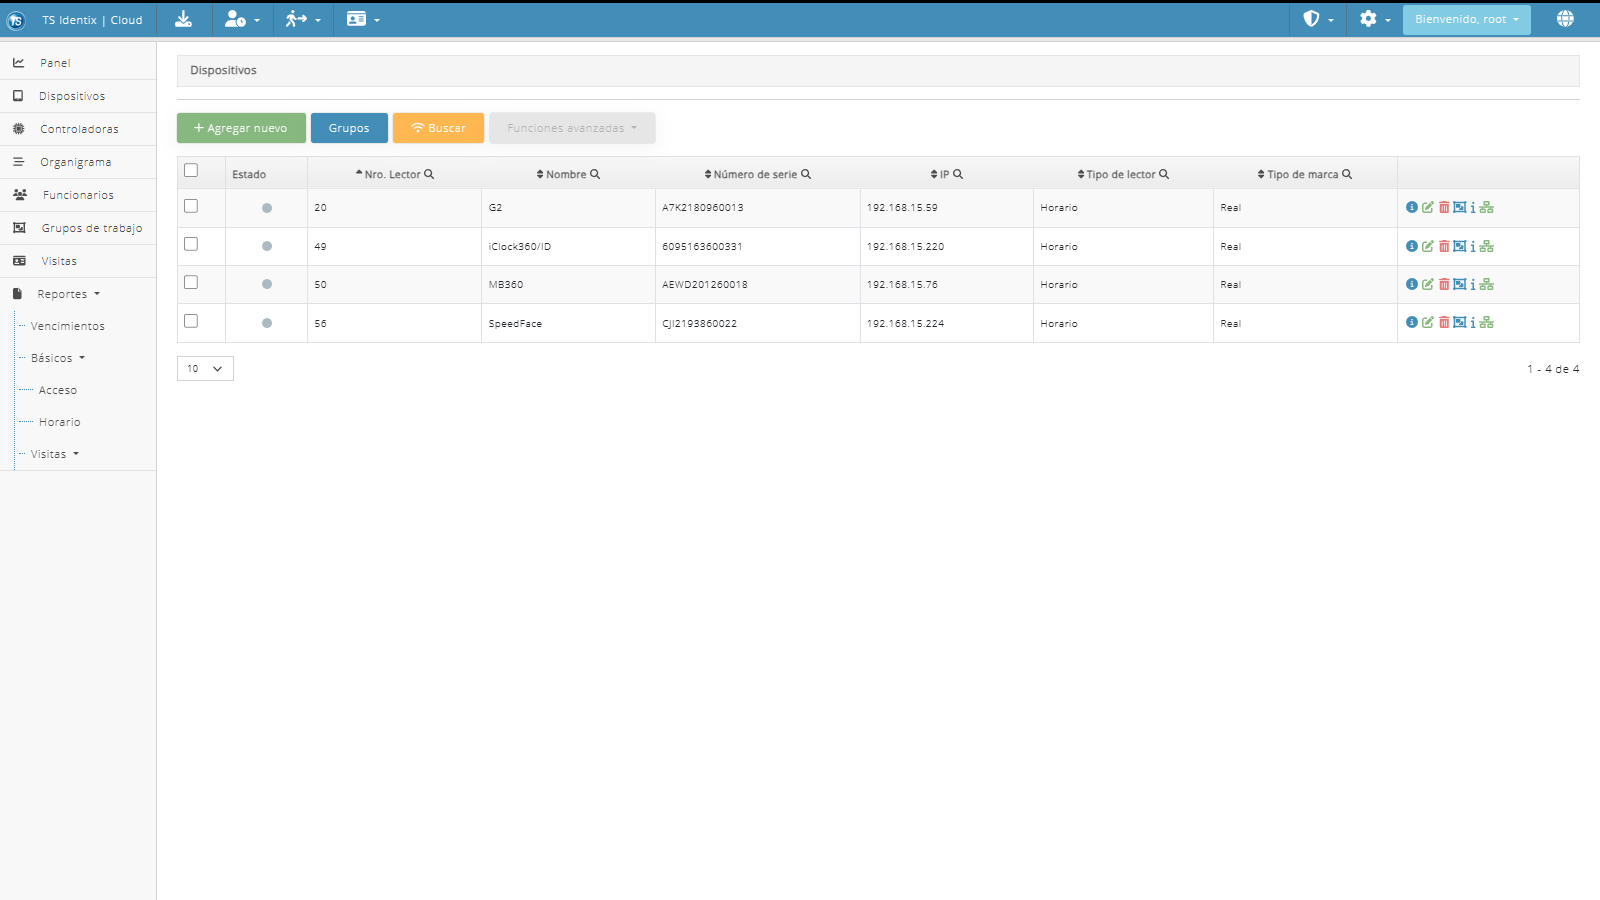Click the edit icon for MB360
Image resolution: width=1600 pixels, height=900 pixels.
coord(1428,284)
